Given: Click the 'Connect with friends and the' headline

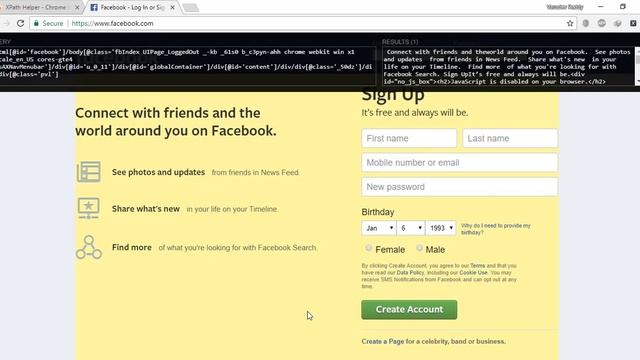Looking at the screenshot, I should [168, 113].
